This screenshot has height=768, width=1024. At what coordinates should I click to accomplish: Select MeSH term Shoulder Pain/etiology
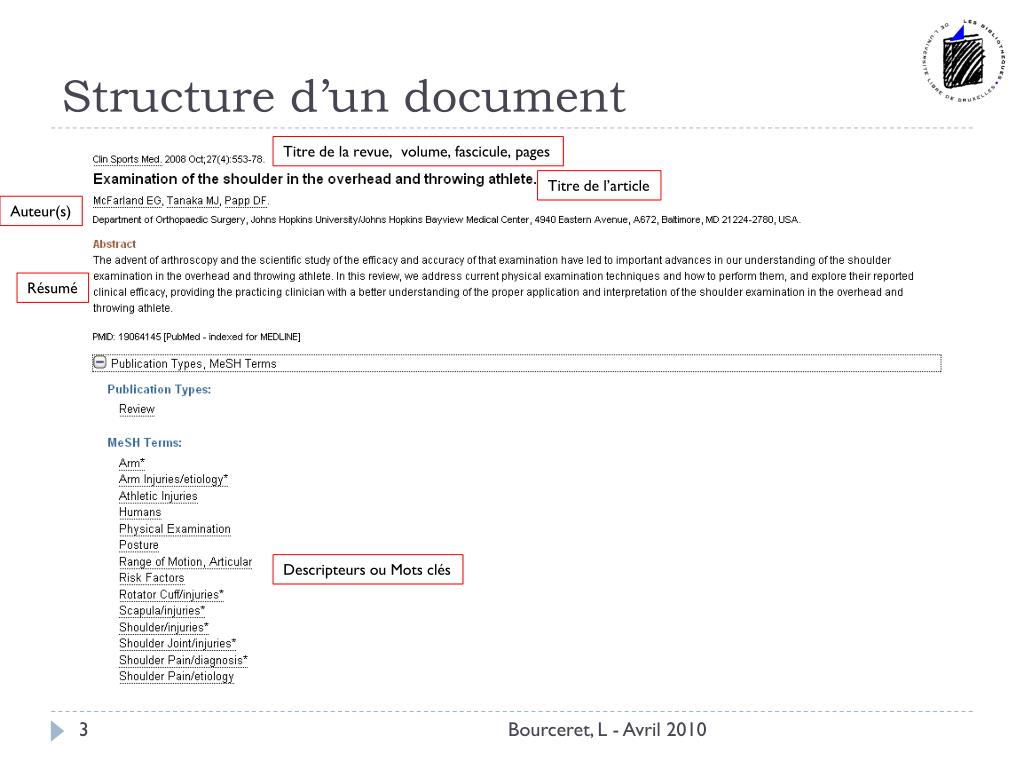[176, 677]
